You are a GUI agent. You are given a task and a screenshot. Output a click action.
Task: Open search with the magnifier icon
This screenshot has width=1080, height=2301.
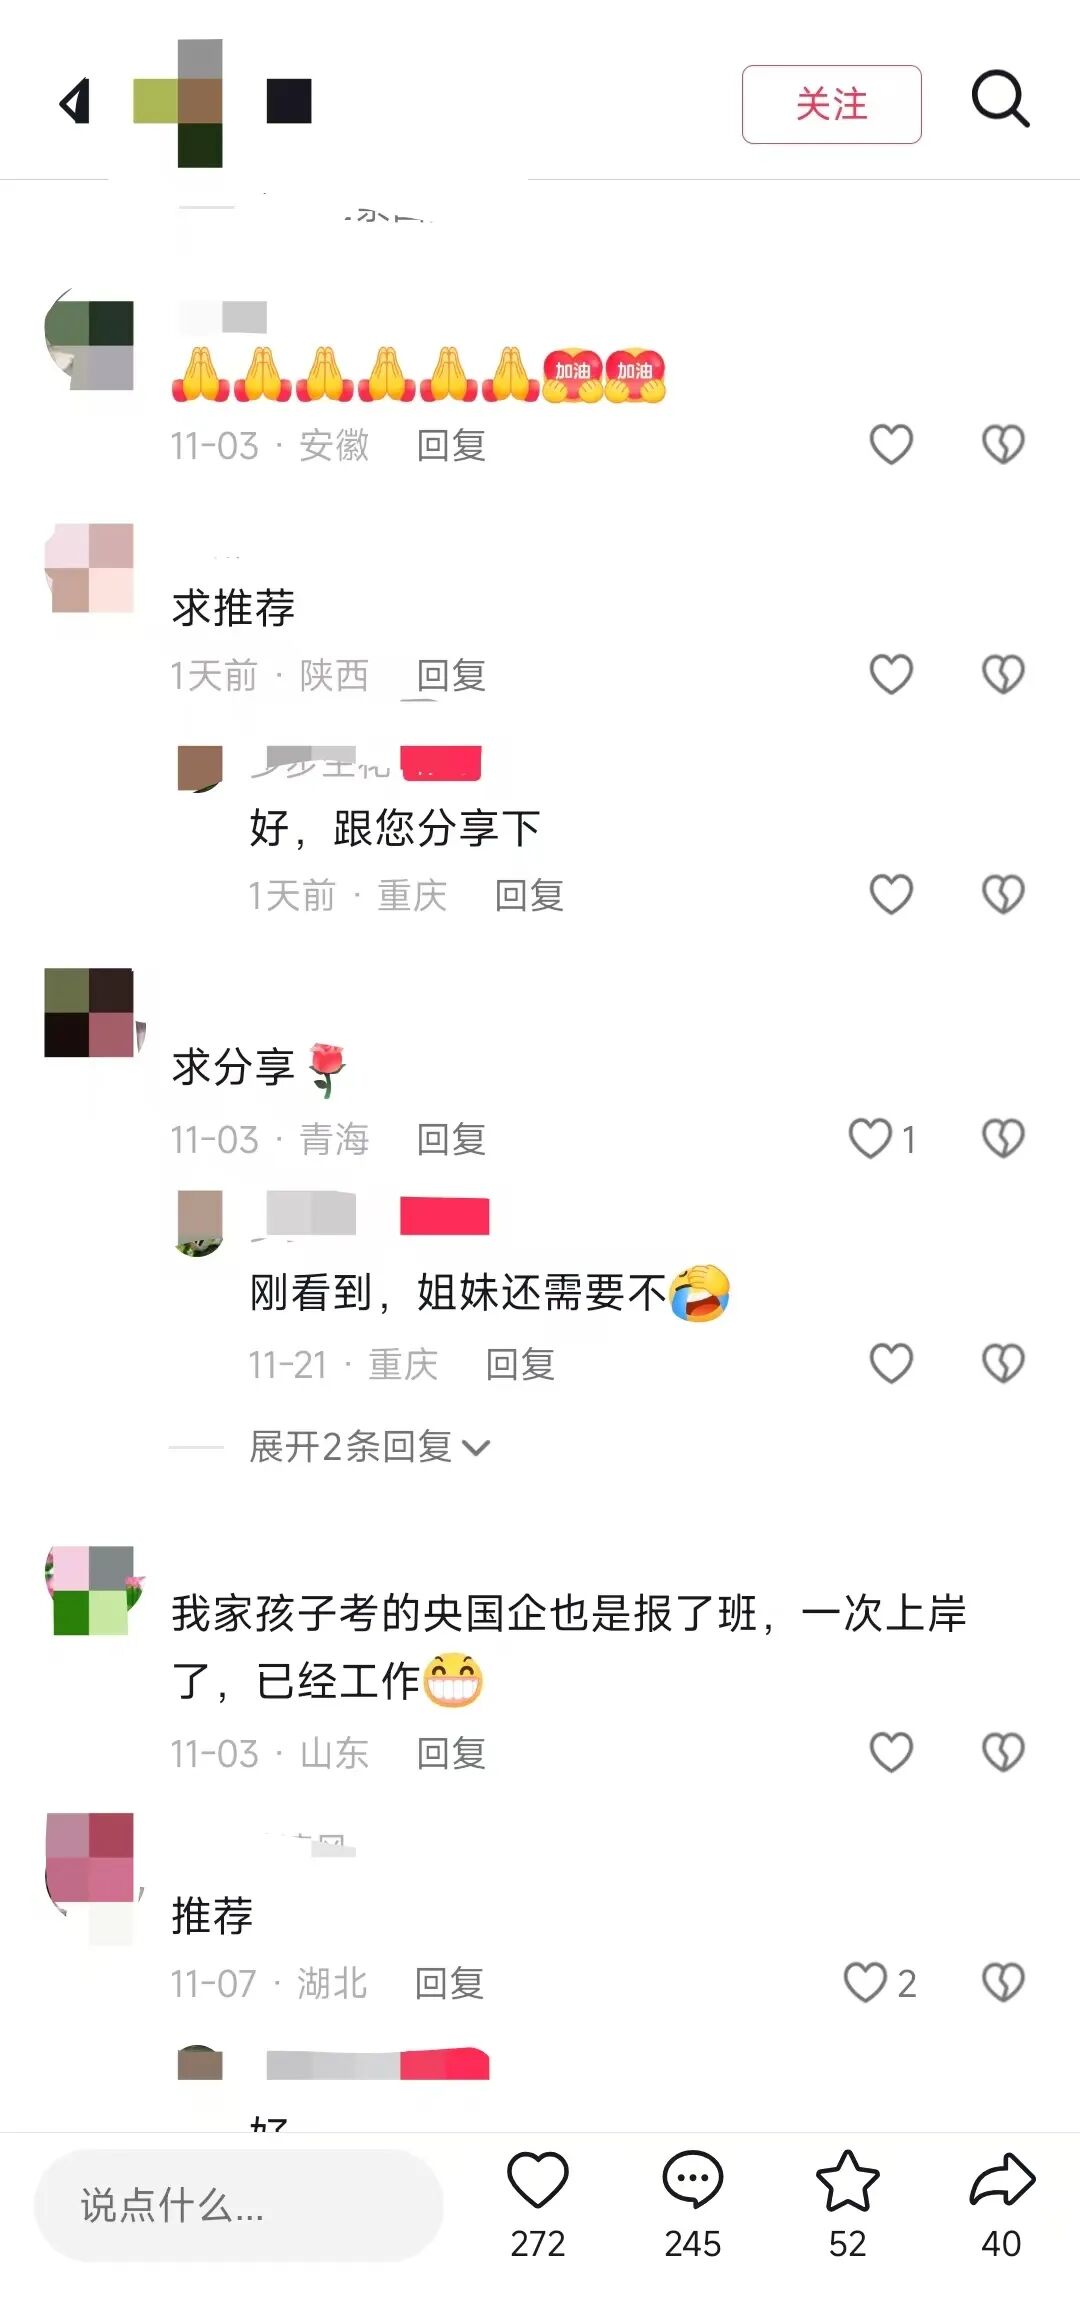click(1000, 99)
